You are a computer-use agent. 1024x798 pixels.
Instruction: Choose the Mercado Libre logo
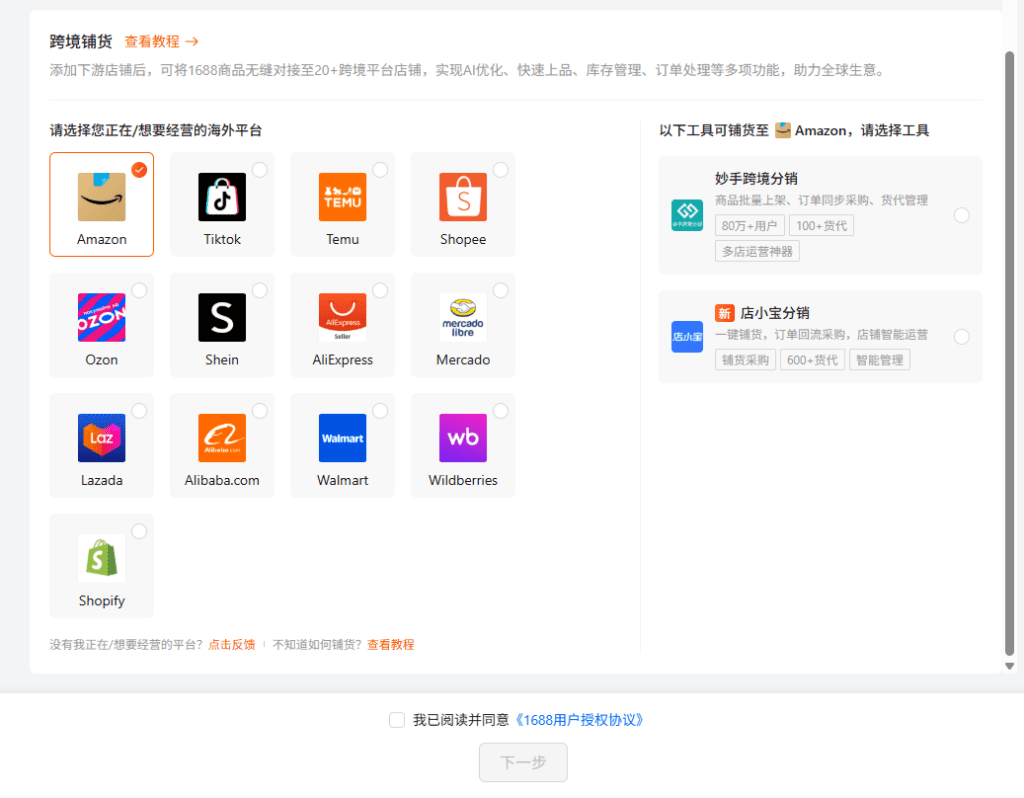[x=463, y=317]
